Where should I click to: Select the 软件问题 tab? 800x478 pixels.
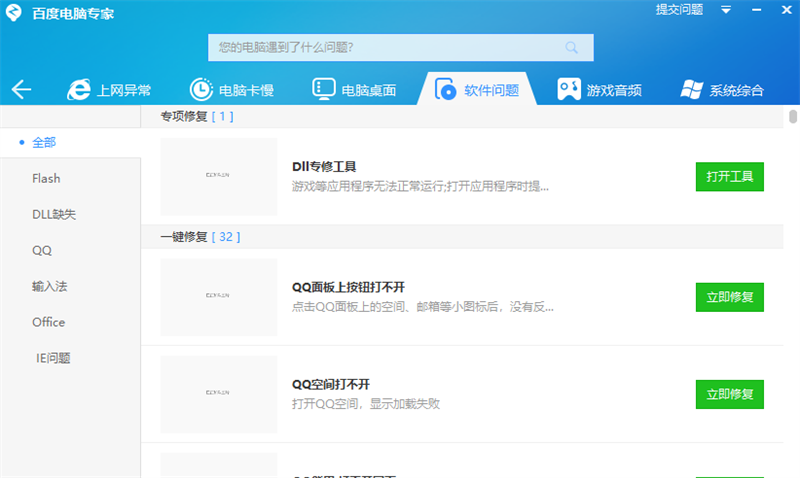coord(477,89)
